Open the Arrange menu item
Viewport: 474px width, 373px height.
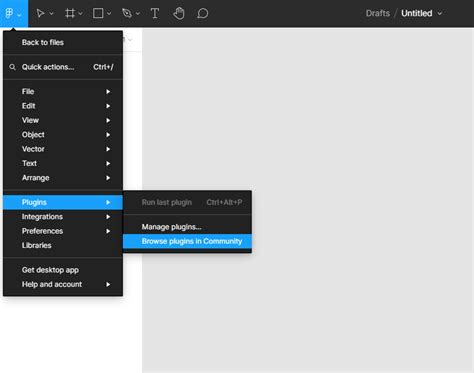63,178
